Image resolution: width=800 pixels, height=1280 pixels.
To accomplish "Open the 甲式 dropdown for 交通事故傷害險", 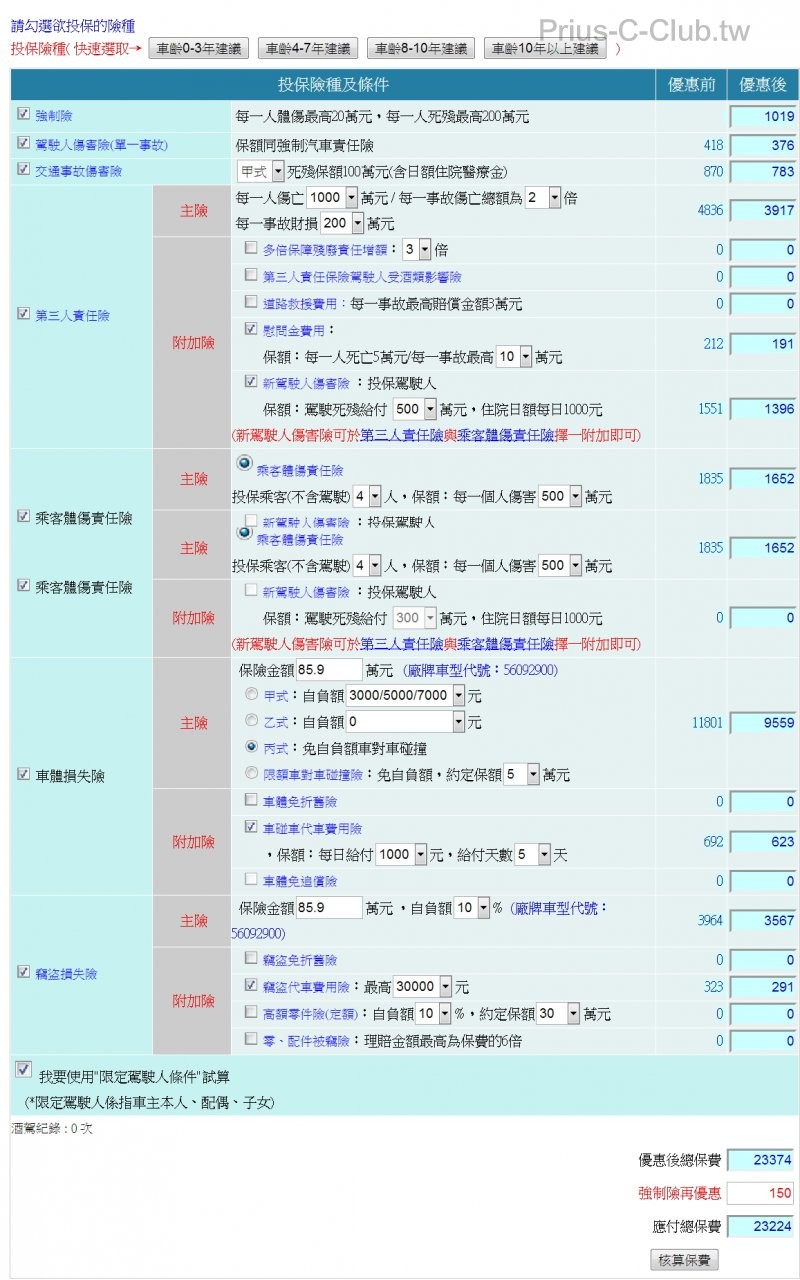I will coord(260,171).
